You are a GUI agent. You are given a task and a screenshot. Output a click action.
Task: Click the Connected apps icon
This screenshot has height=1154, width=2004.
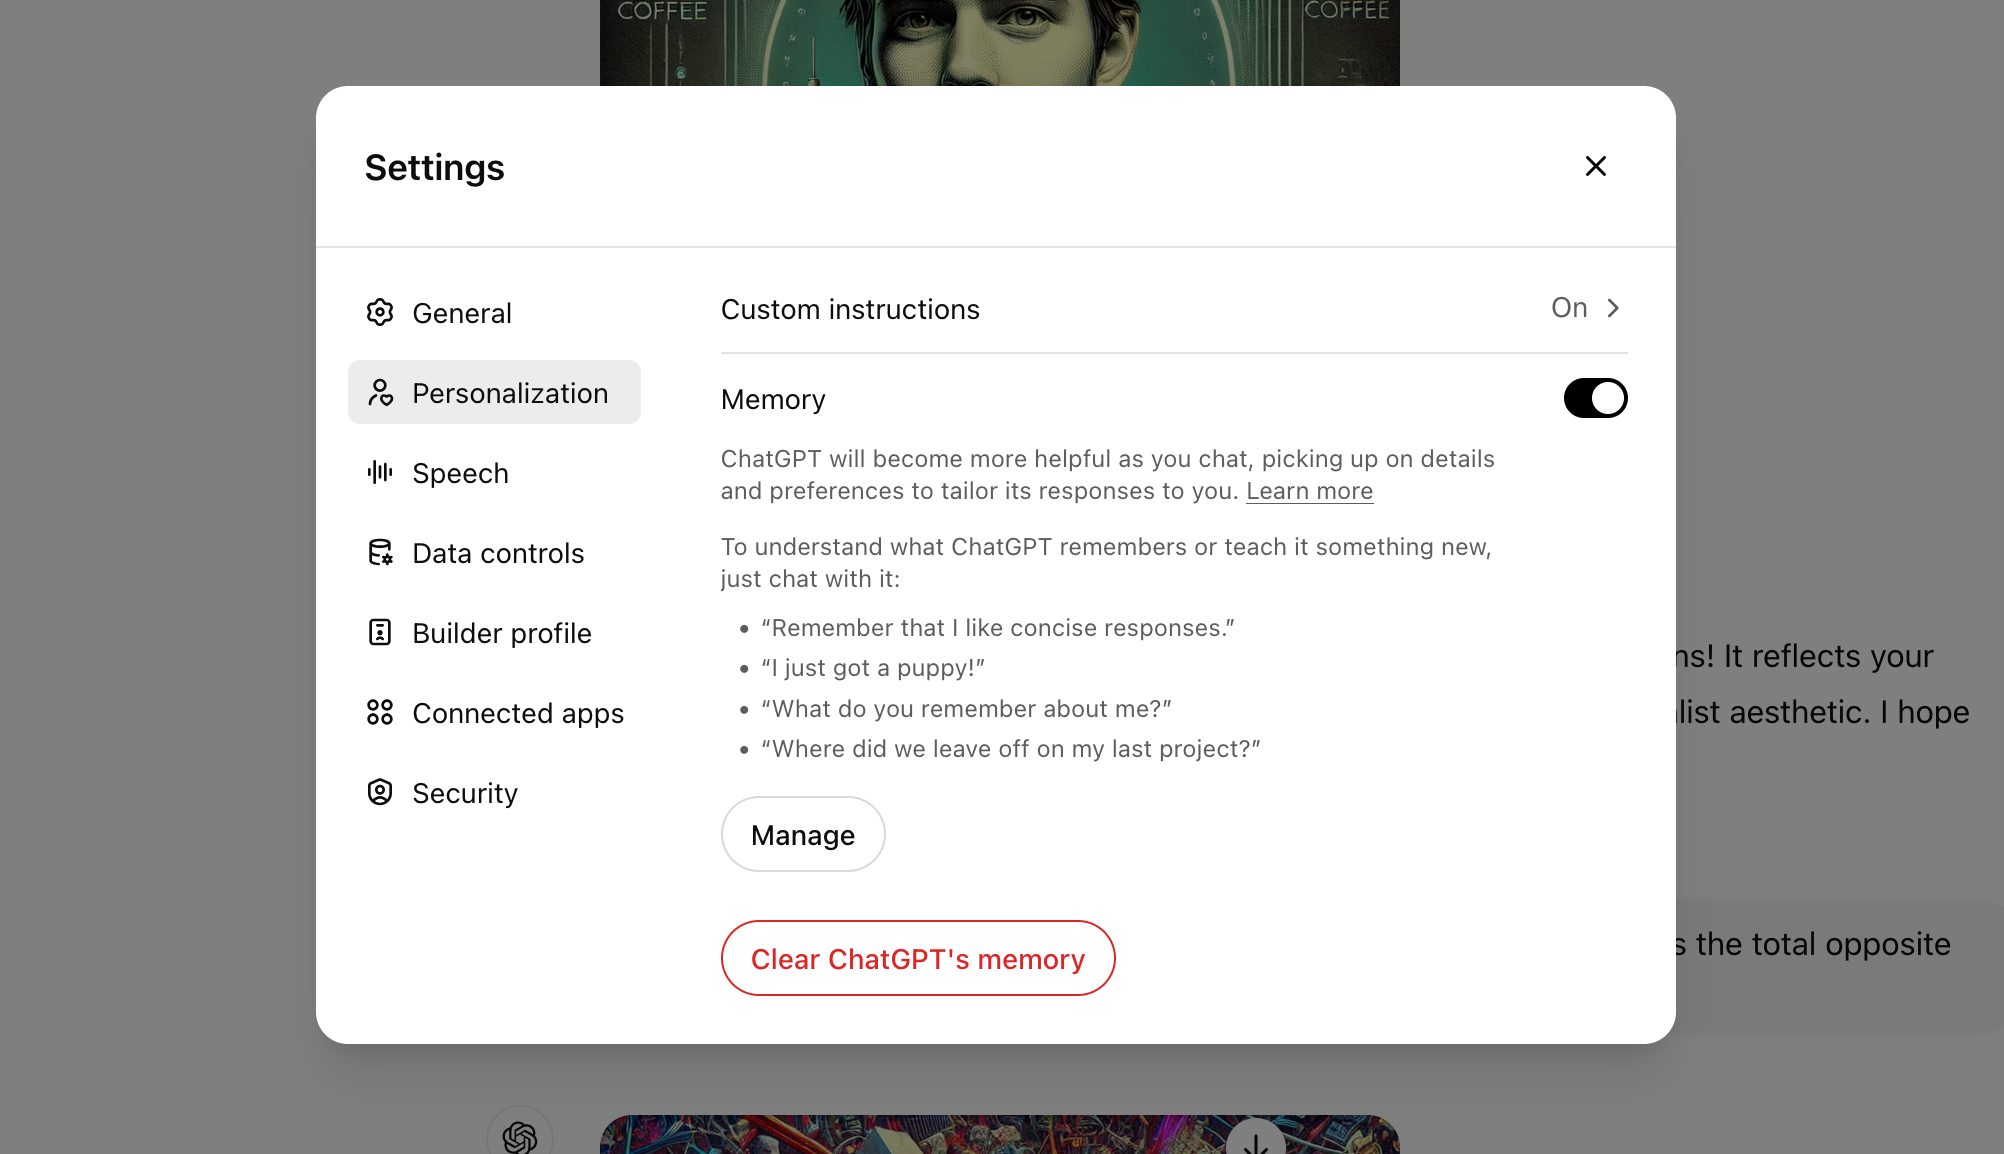tap(380, 713)
